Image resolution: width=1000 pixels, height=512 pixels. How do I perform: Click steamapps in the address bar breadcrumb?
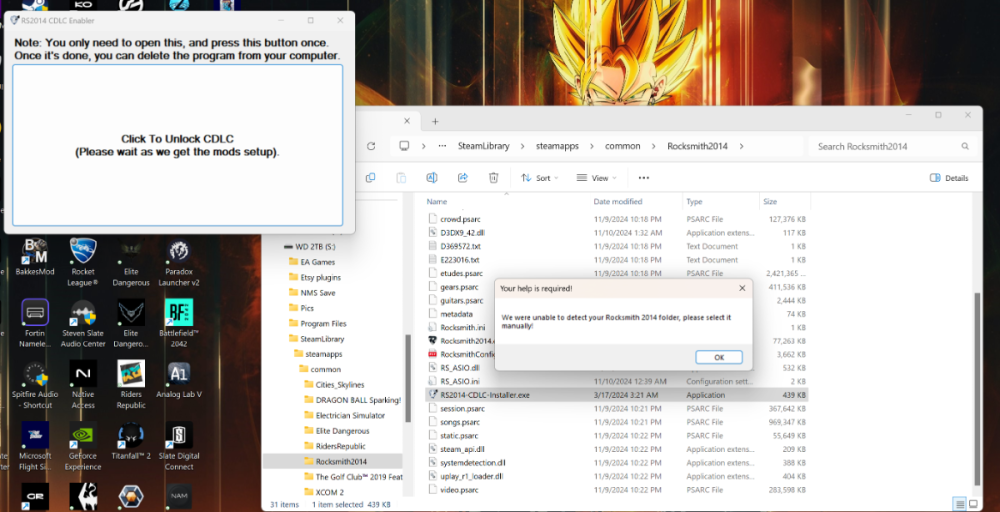coord(557,146)
